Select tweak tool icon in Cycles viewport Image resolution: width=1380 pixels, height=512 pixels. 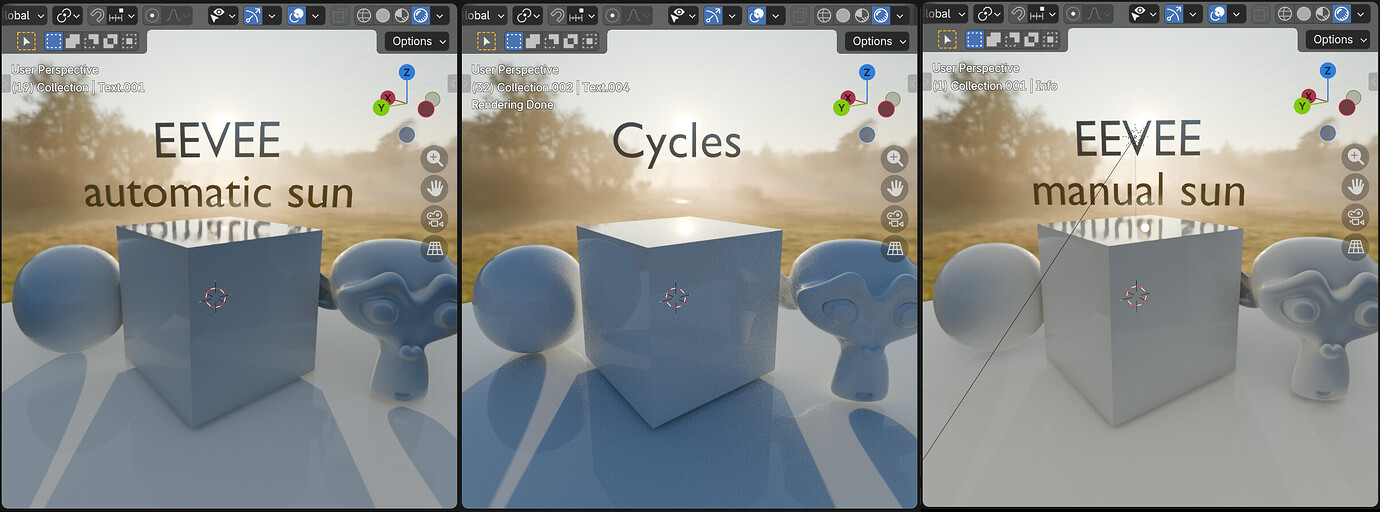pos(486,41)
